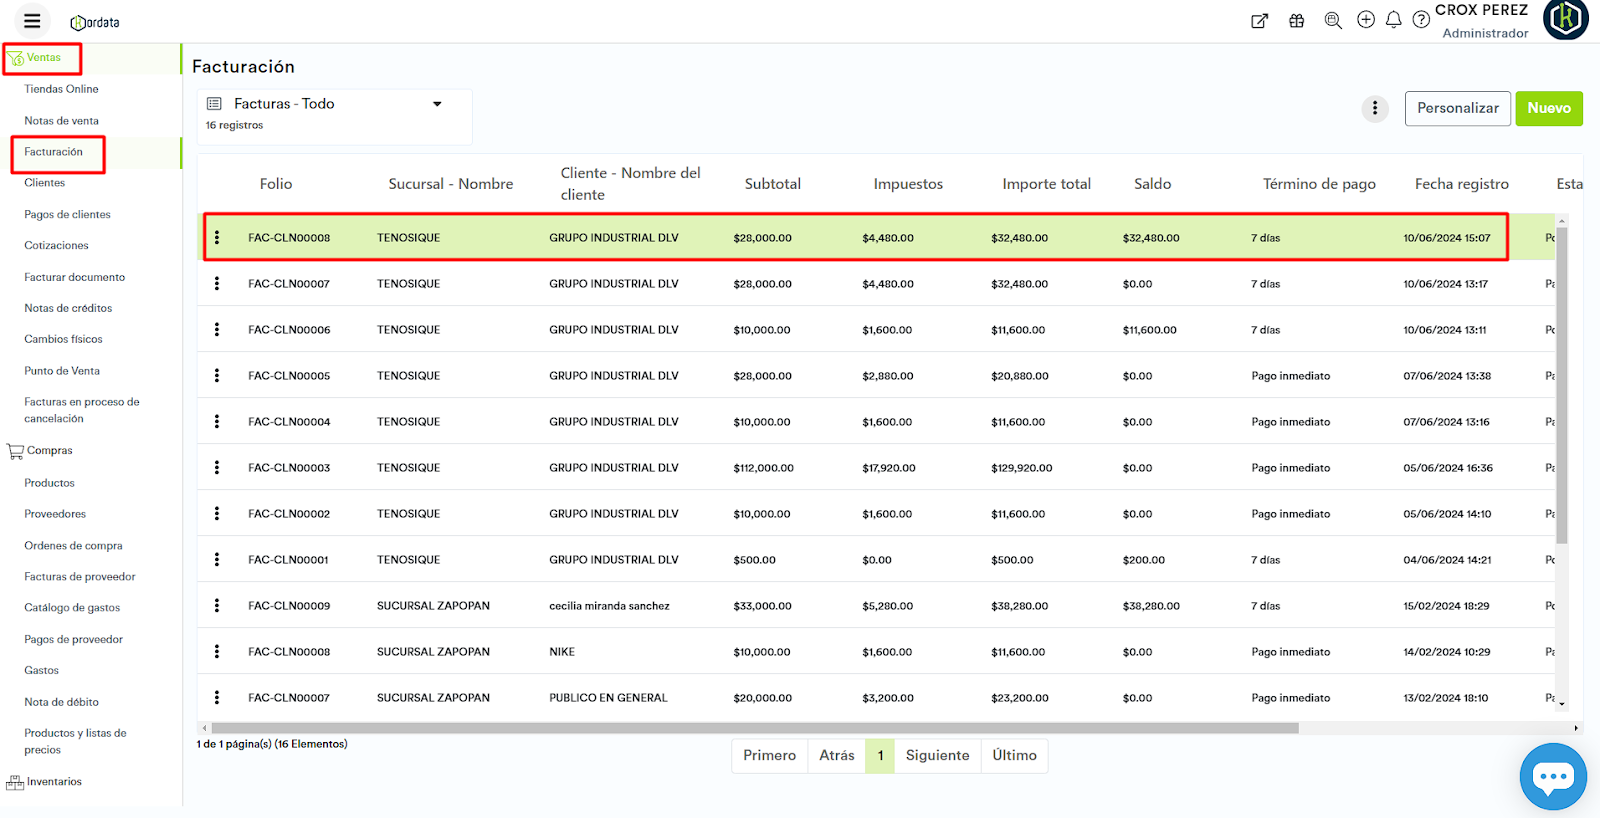Click the external link icon in header

[1259, 21]
